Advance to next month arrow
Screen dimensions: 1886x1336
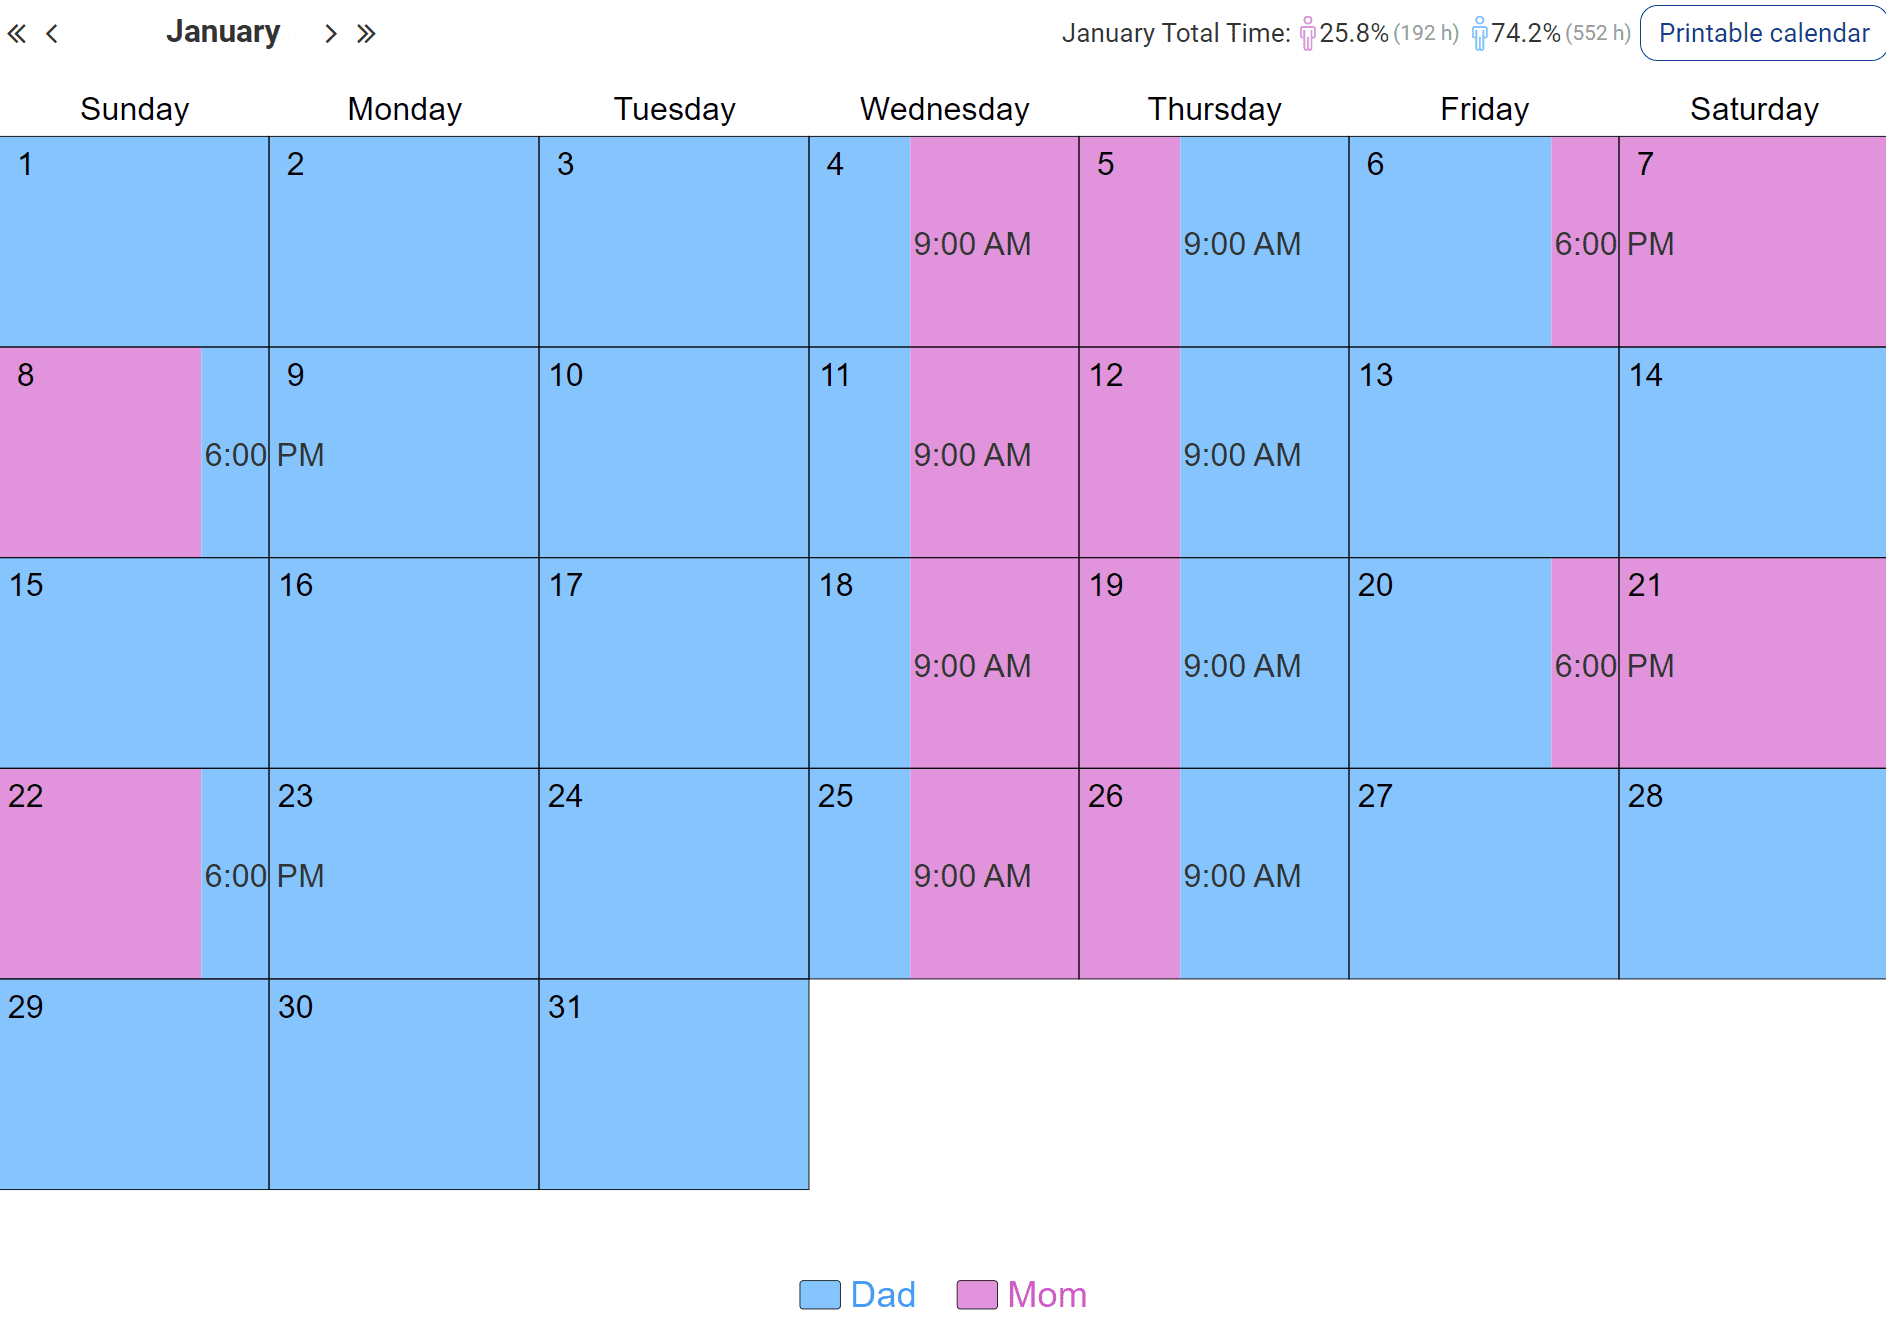point(330,34)
